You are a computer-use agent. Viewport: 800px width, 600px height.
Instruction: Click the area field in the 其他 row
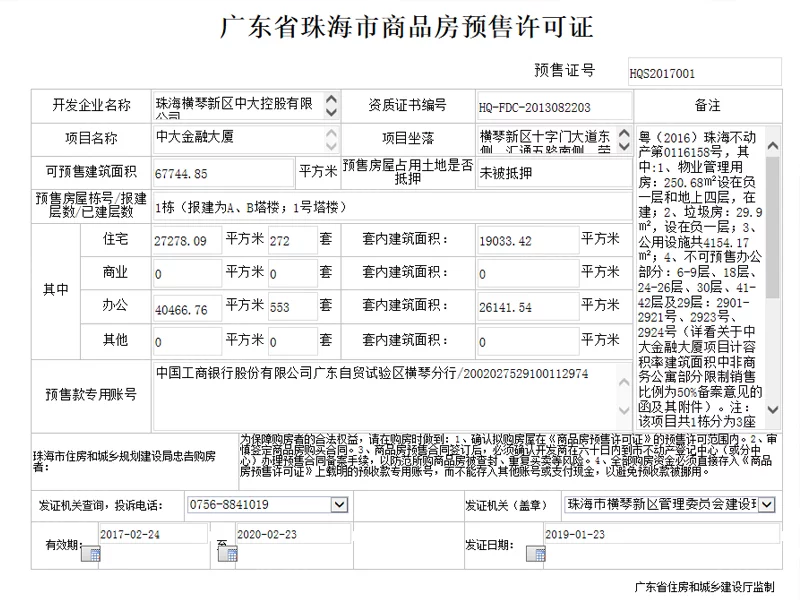click(x=187, y=342)
